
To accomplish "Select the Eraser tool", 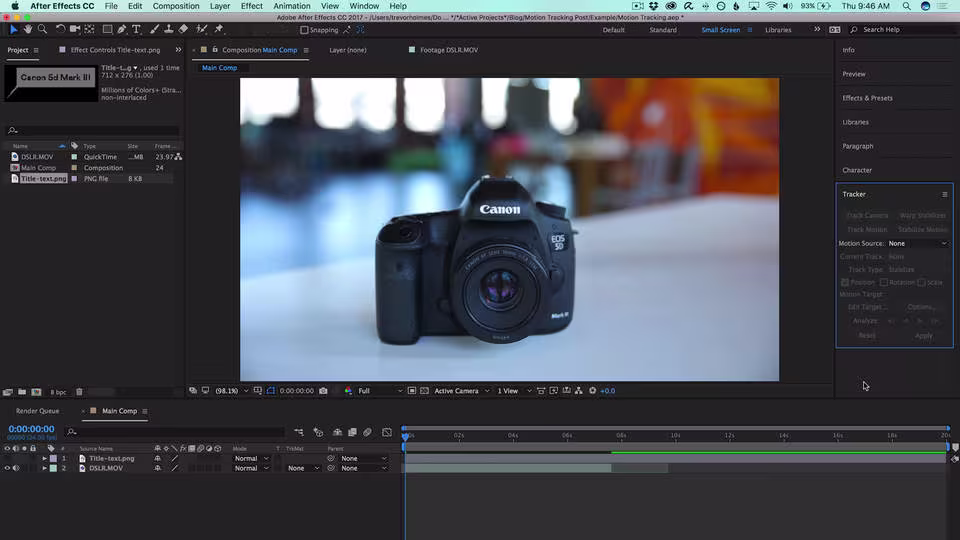I will coord(183,29).
